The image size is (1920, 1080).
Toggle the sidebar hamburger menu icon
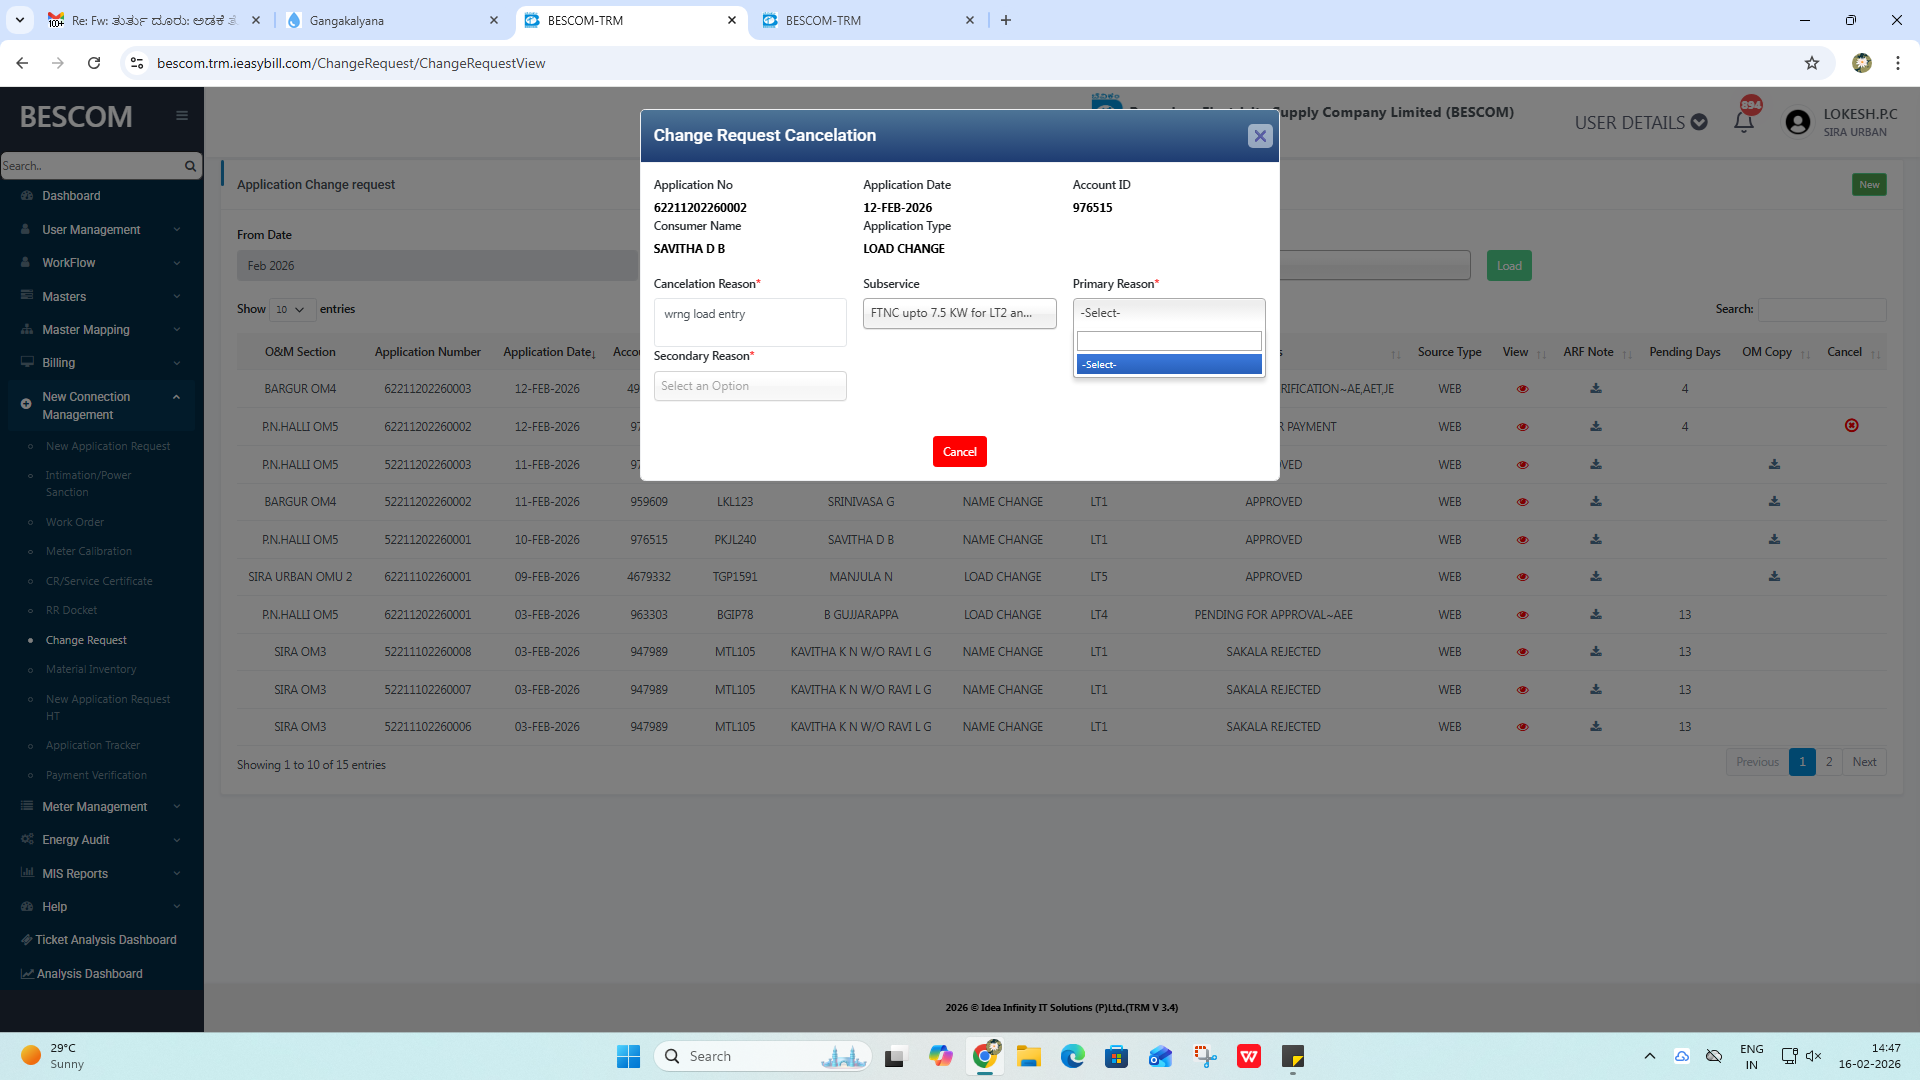182,116
